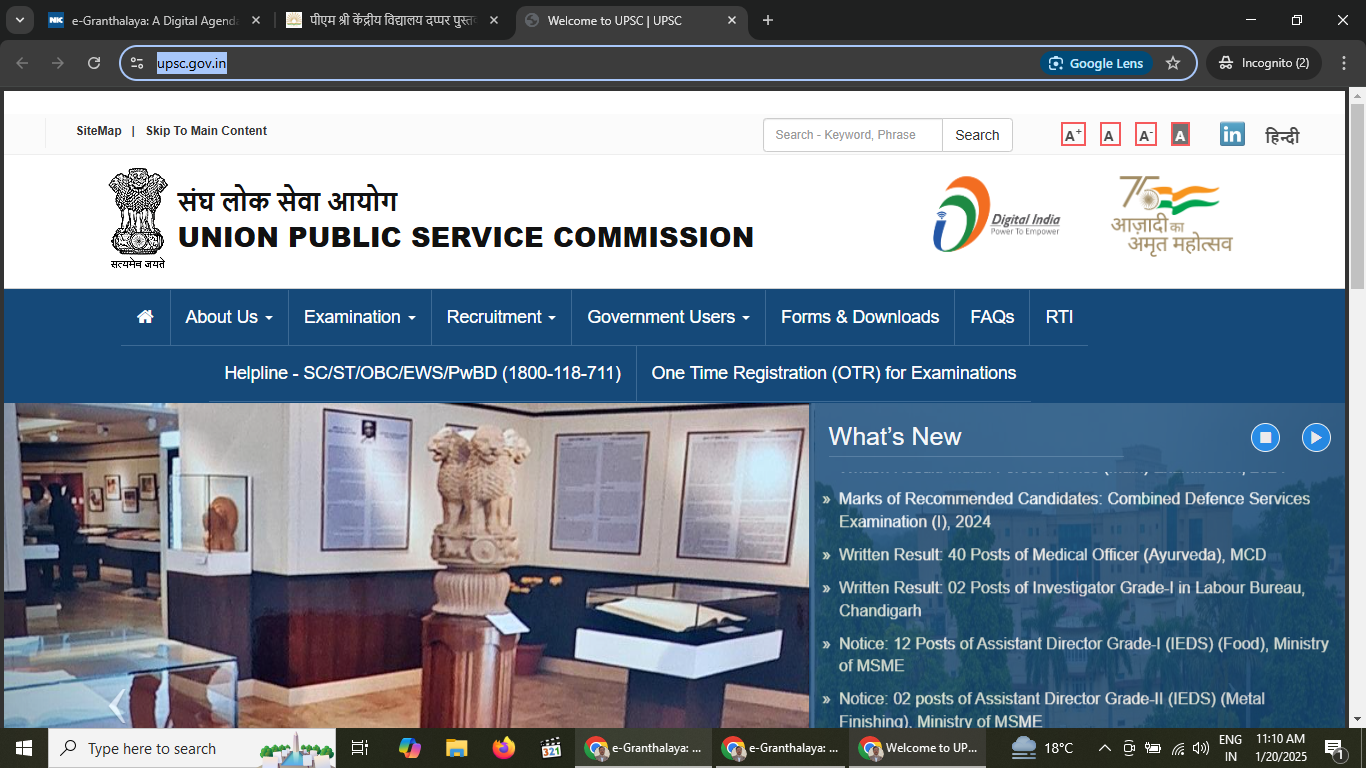Show hidden system tray icons
The height and width of the screenshot is (768, 1366).
pos(1105,748)
